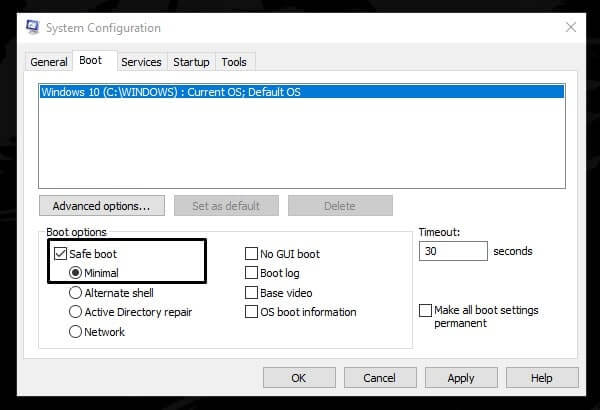600x410 pixels.
Task: Choose Alternate shell safe boot mode
Action: point(75,292)
